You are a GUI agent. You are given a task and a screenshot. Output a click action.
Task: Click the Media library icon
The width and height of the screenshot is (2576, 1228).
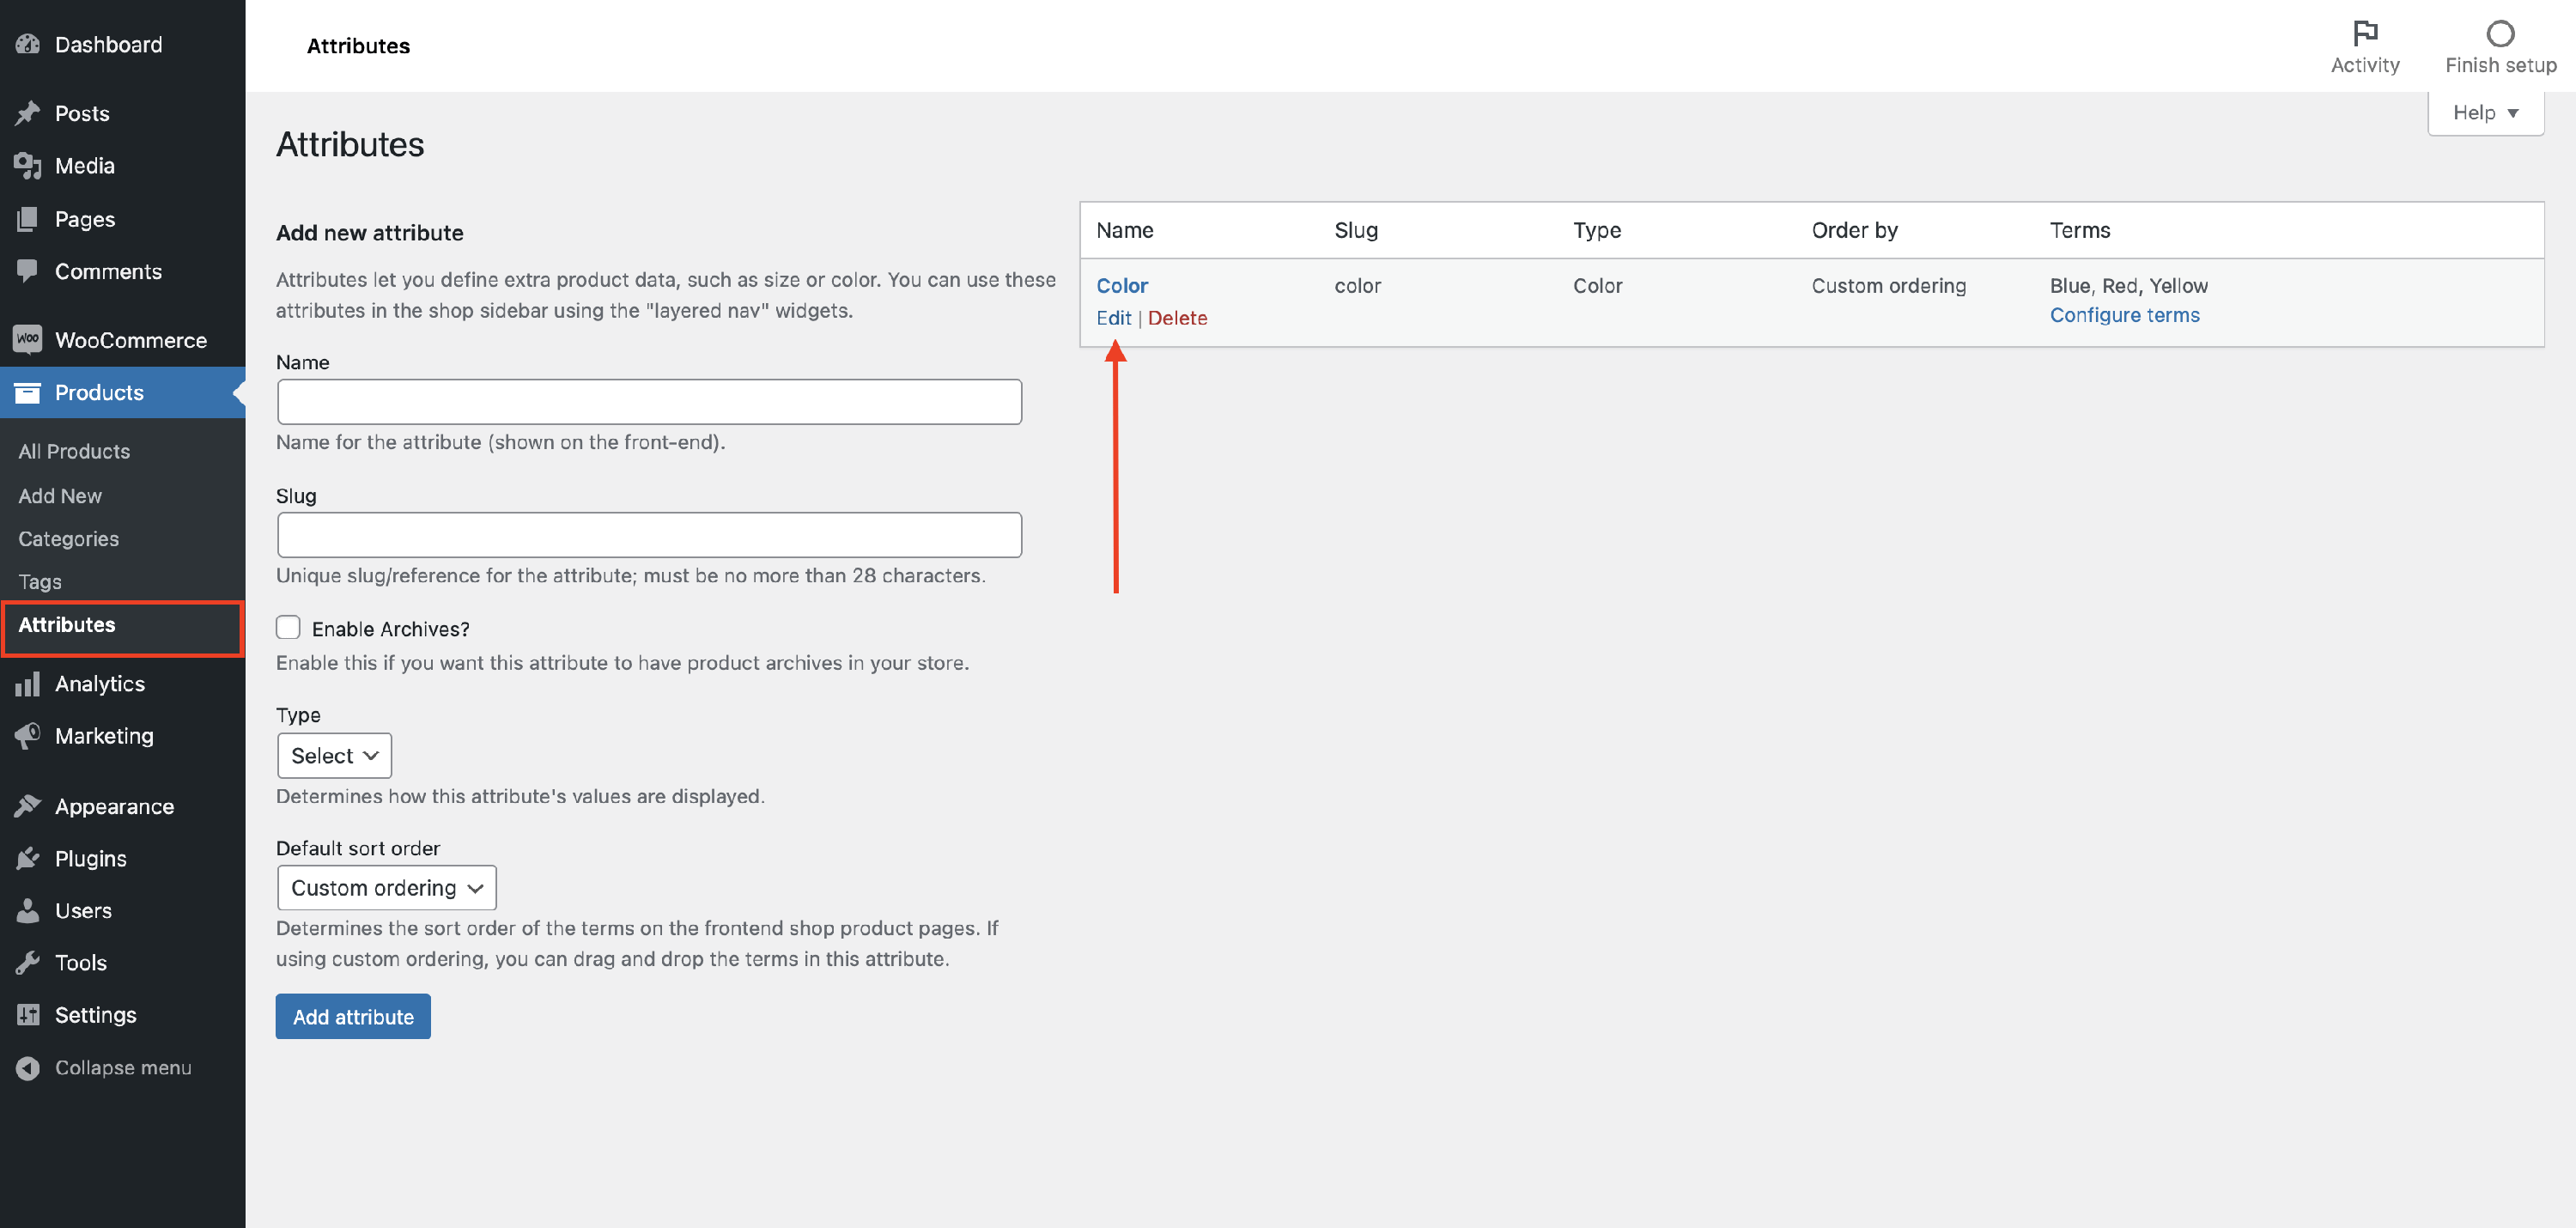tap(28, 166)
